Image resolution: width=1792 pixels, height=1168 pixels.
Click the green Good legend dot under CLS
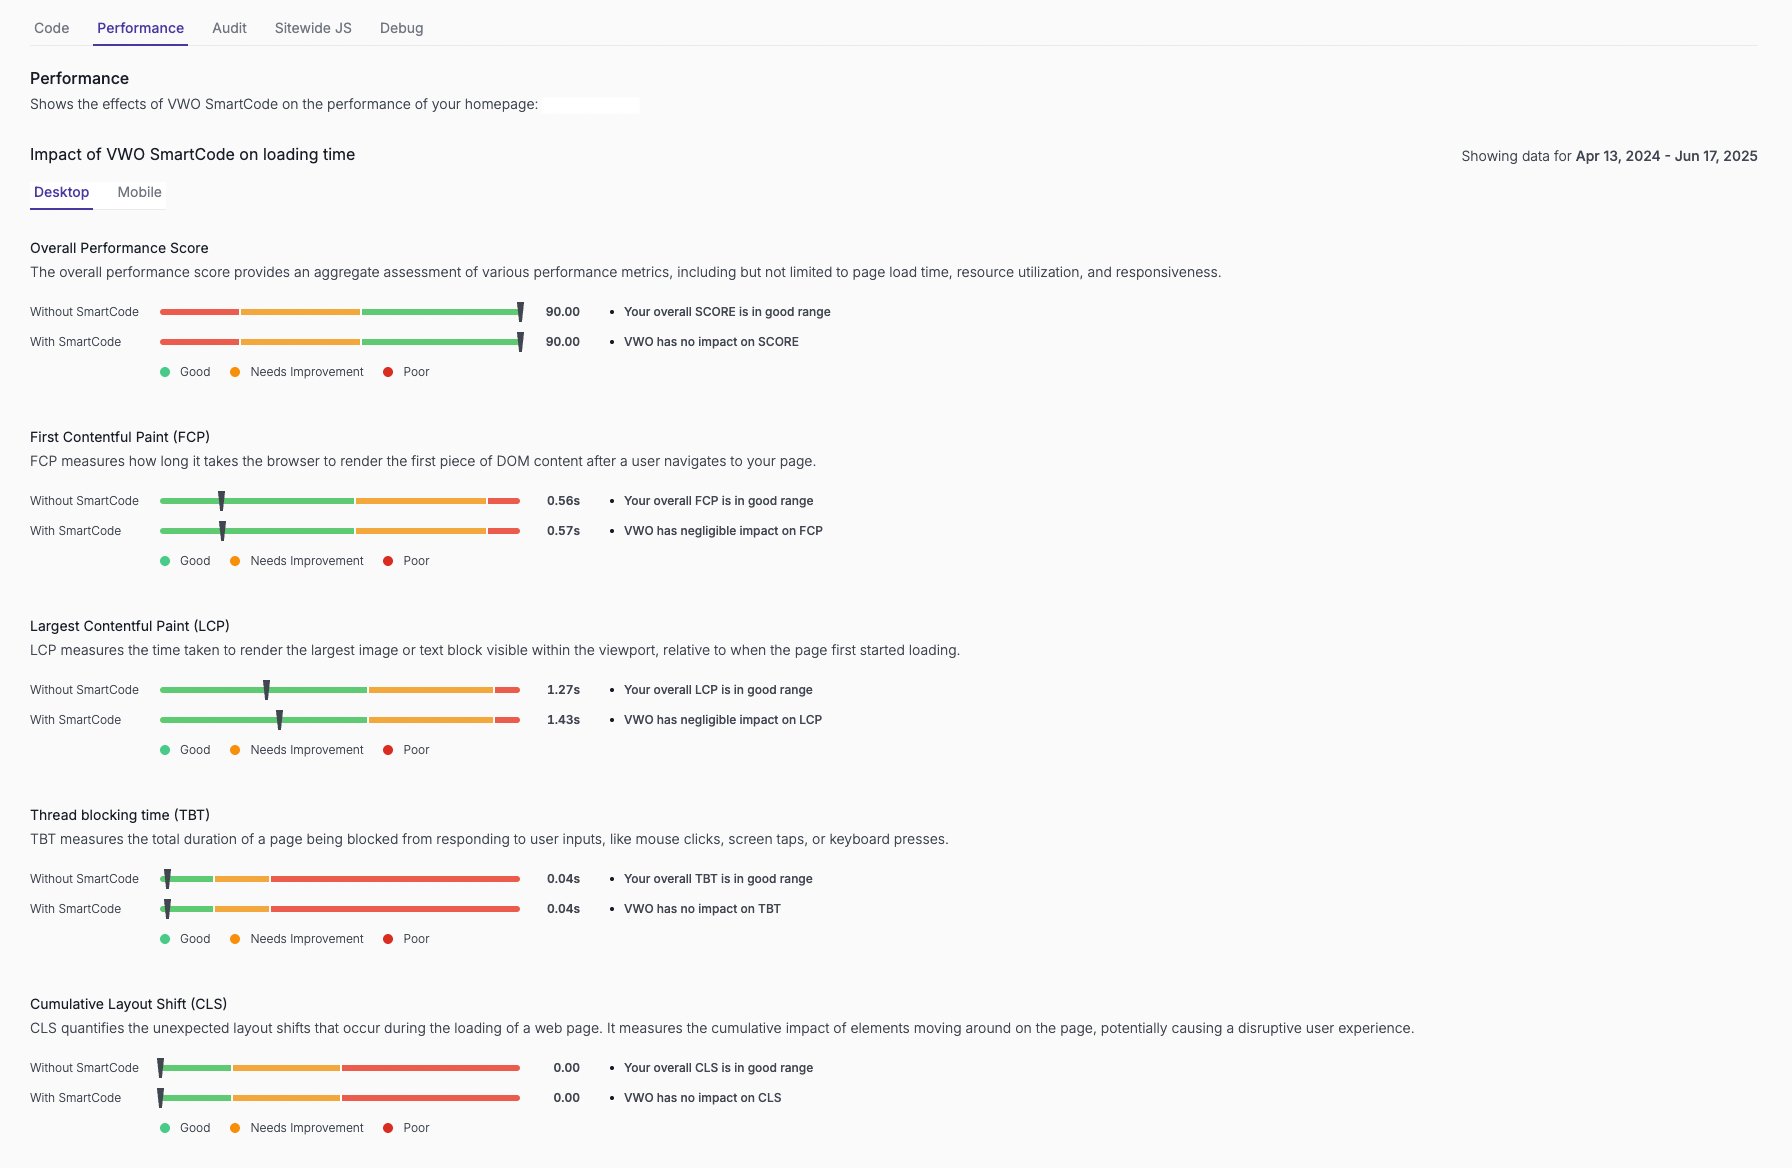tap(165, 1128)
